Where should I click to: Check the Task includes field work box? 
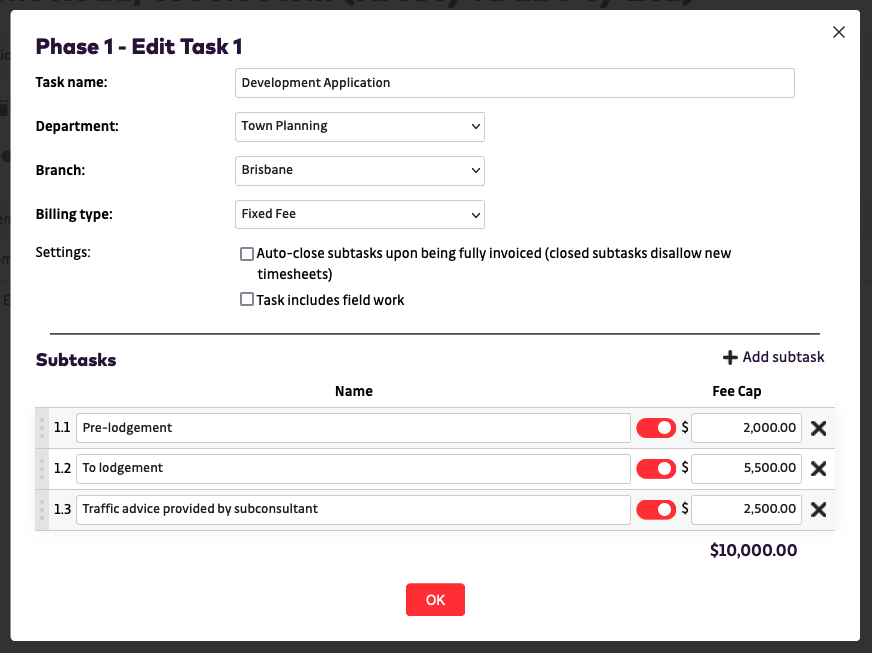(247, 299)
